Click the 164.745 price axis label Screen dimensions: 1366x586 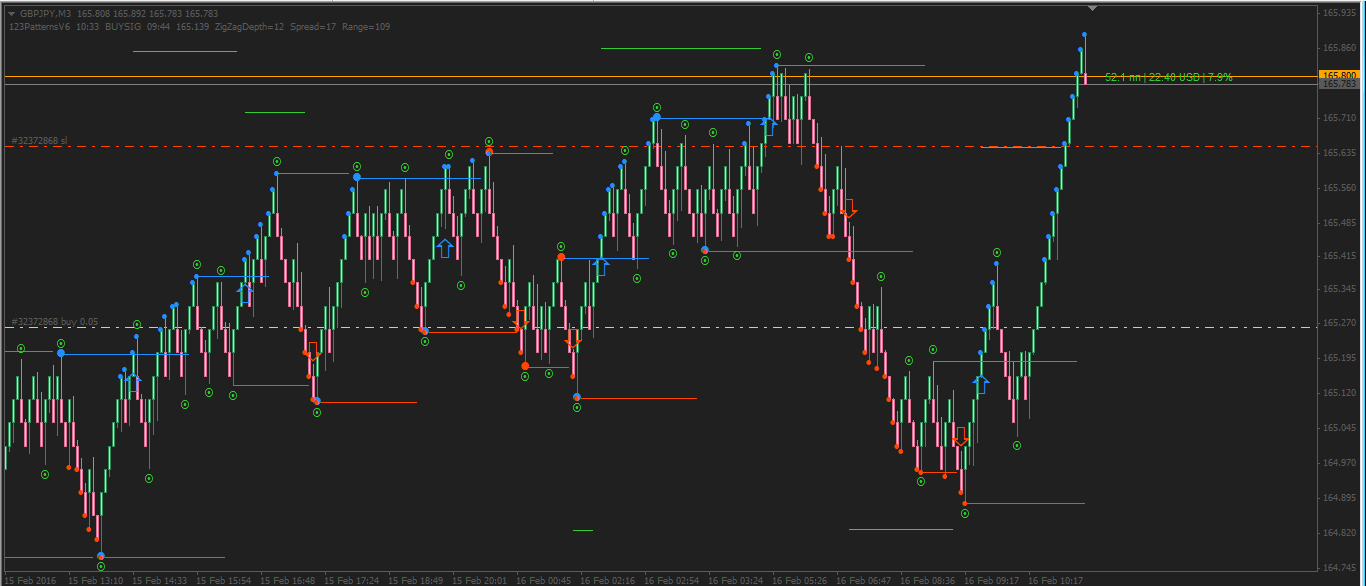pos(1339,568)
